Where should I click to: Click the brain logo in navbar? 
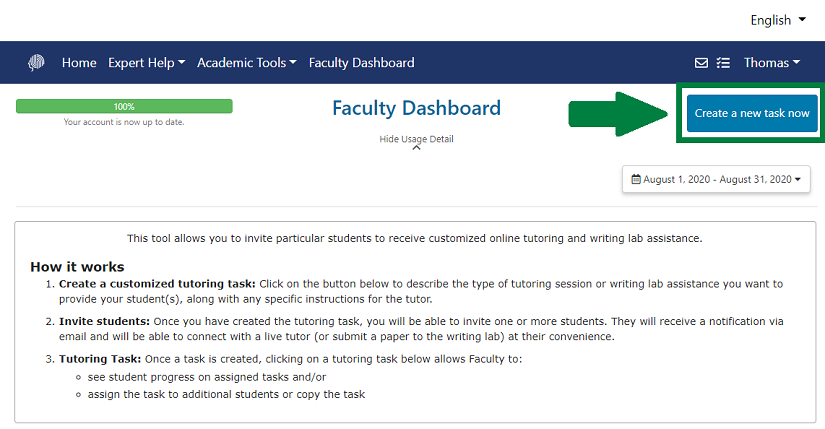tap(36, 63)
